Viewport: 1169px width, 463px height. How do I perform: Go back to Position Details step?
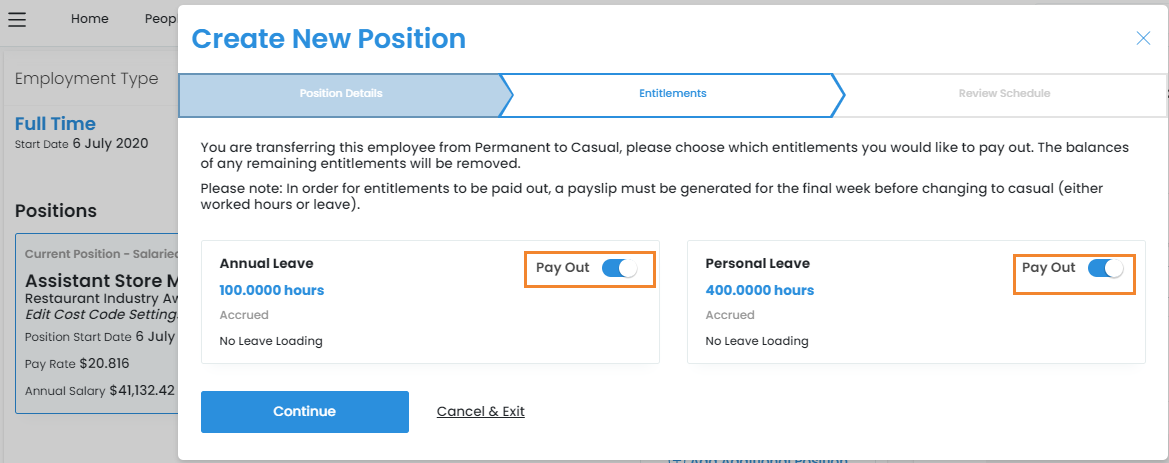(340, 94)
